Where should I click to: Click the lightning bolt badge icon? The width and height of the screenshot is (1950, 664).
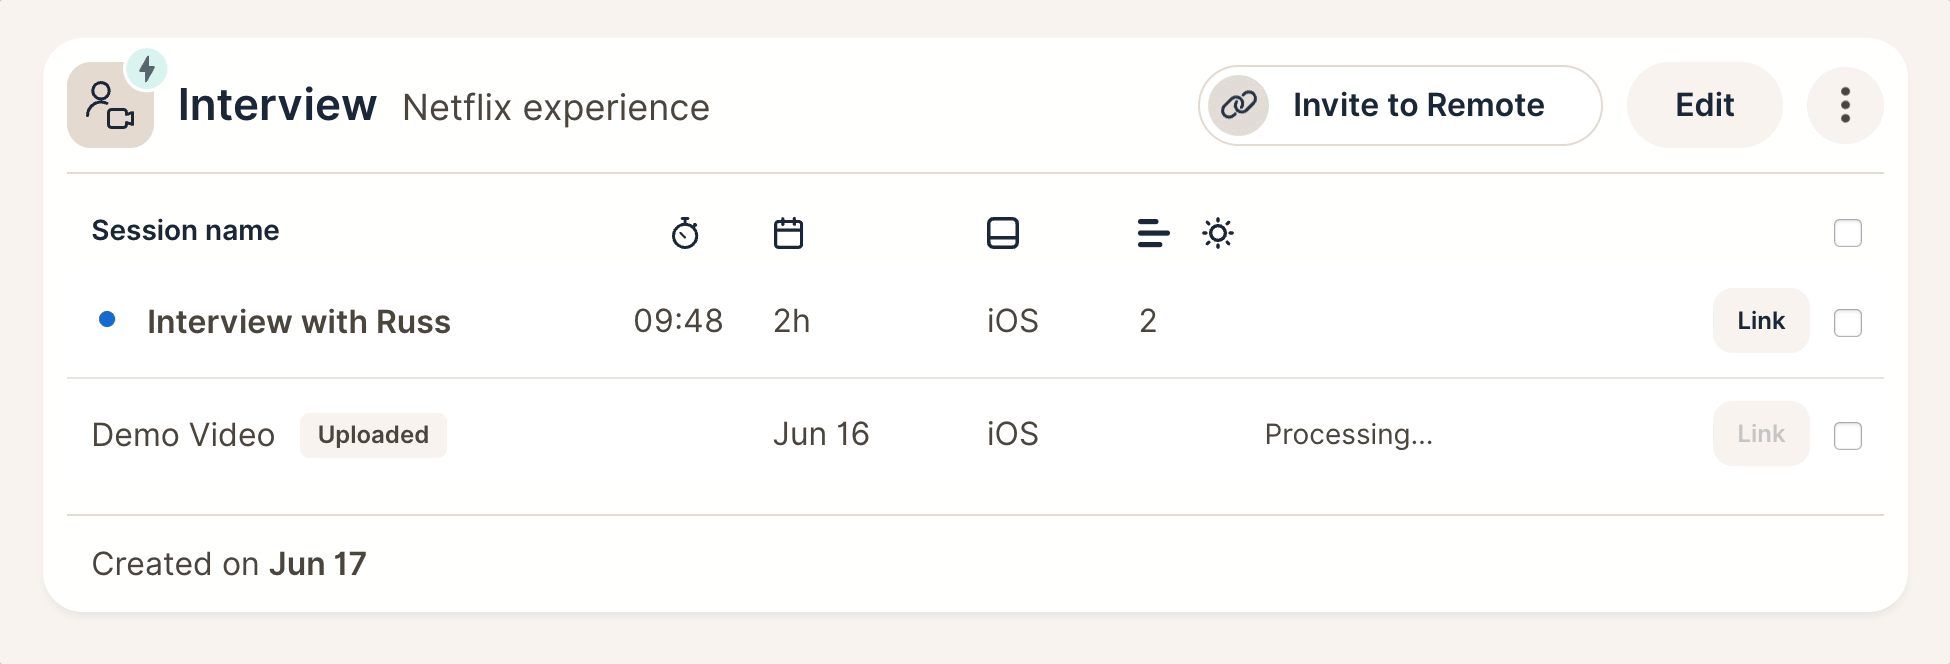pos(147,69)
